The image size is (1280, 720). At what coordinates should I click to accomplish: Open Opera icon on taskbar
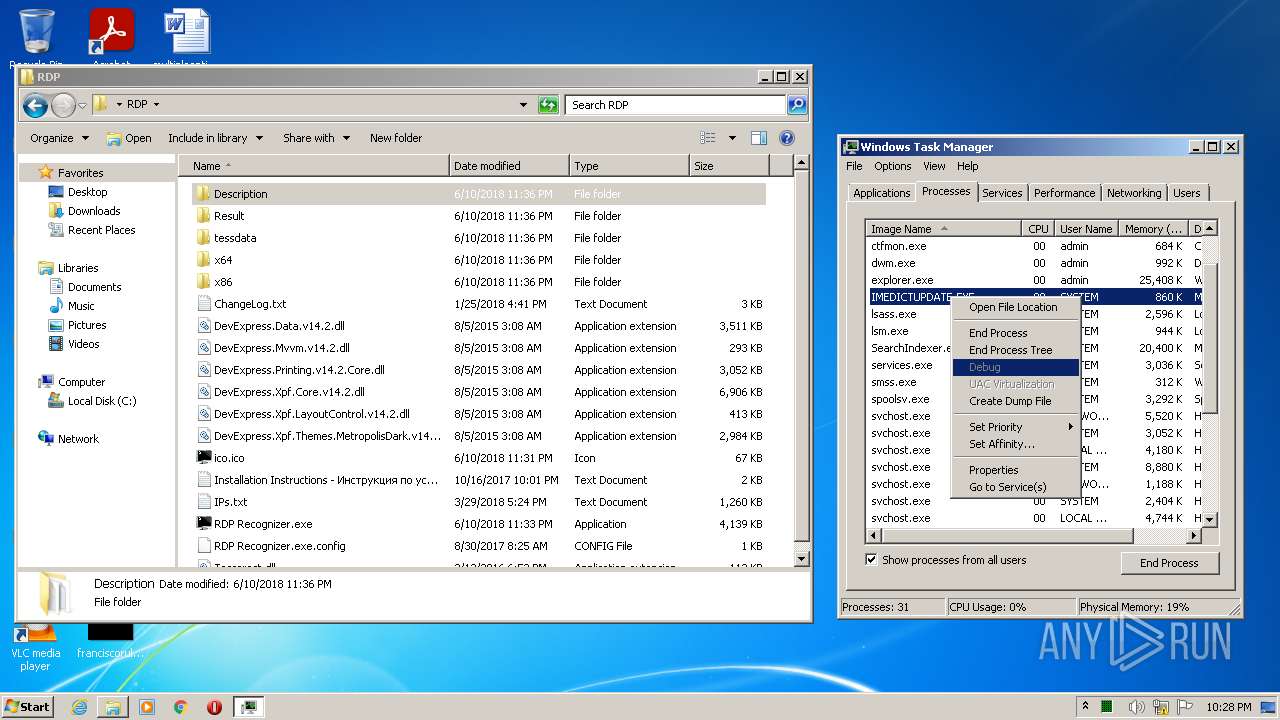[214, 707]
